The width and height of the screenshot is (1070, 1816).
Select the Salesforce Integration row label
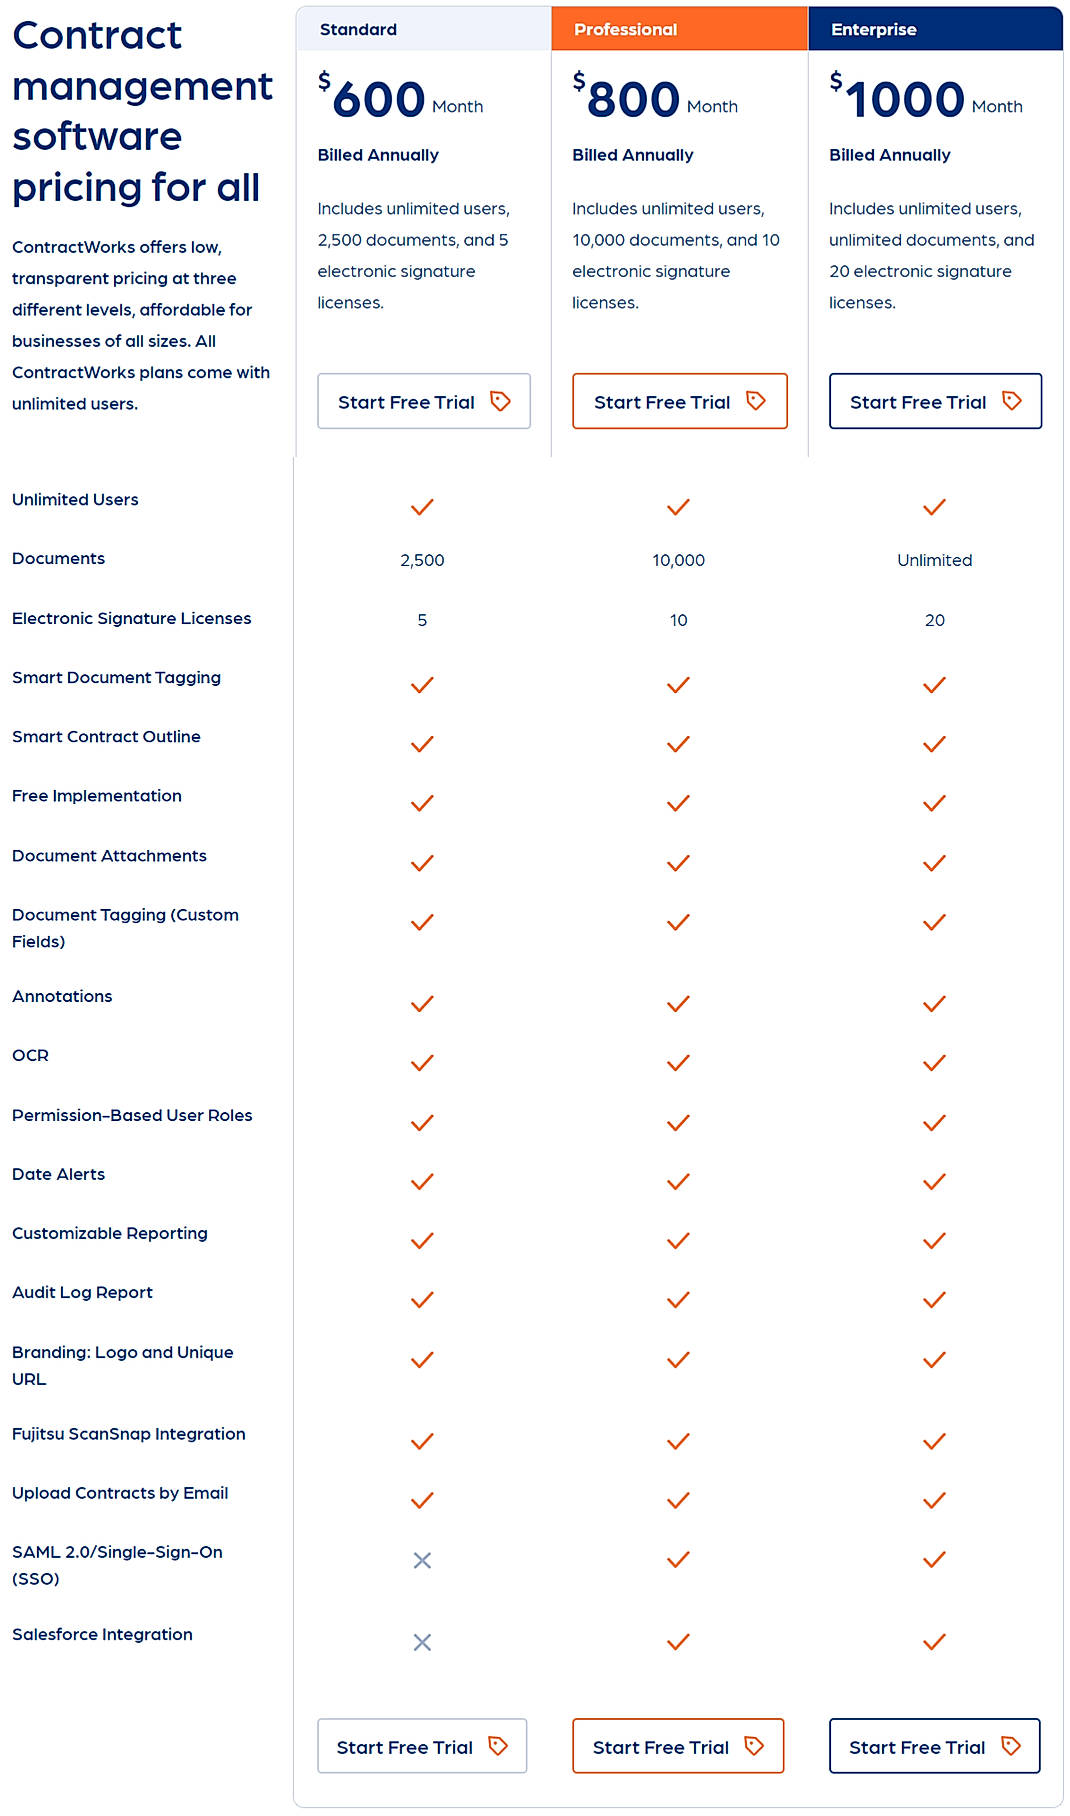pyautogui.click(x=102, y=1634)
